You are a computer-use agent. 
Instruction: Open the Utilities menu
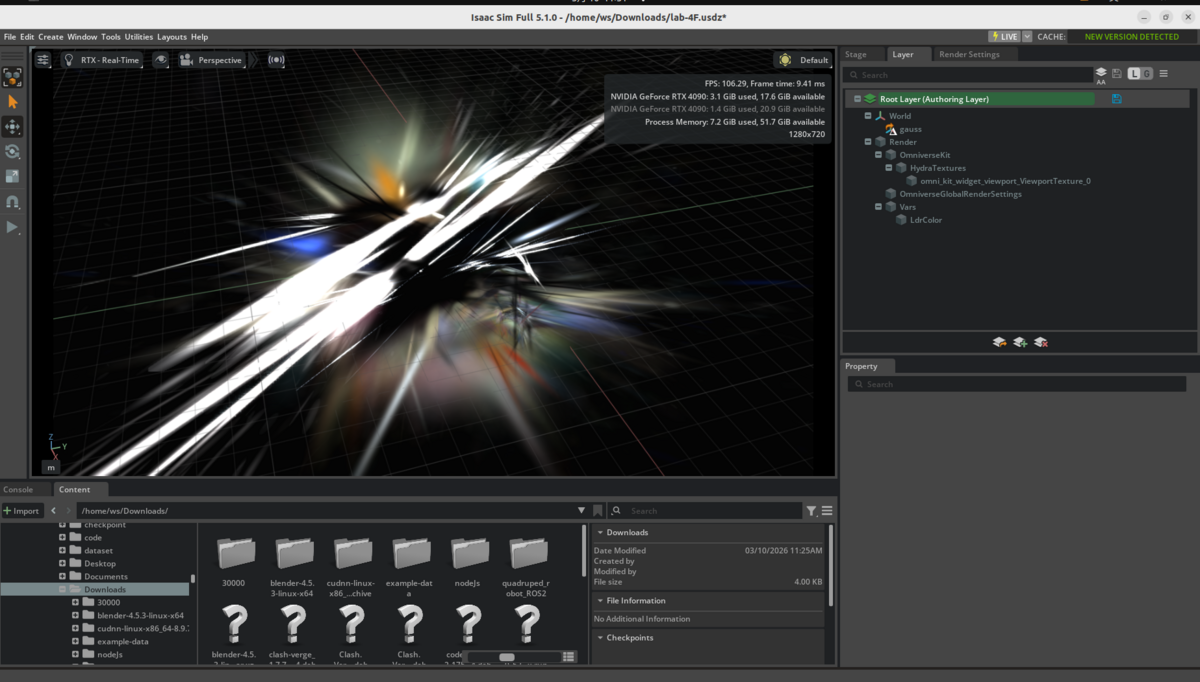tap(139, 37)
